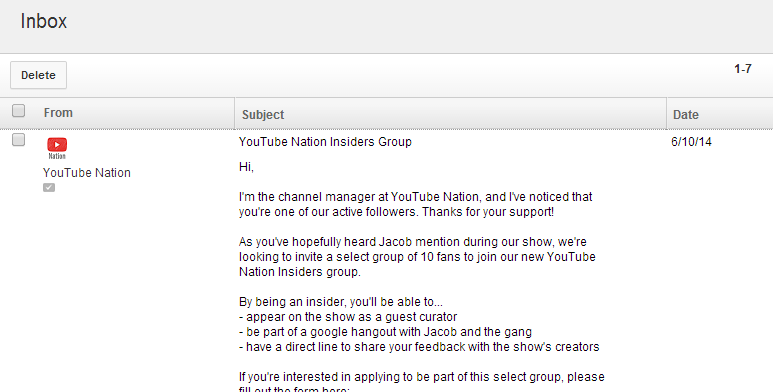Viewport: 773px width, 392px height.
Task: Click the 1-7 message count
Action: pos(743,69)
